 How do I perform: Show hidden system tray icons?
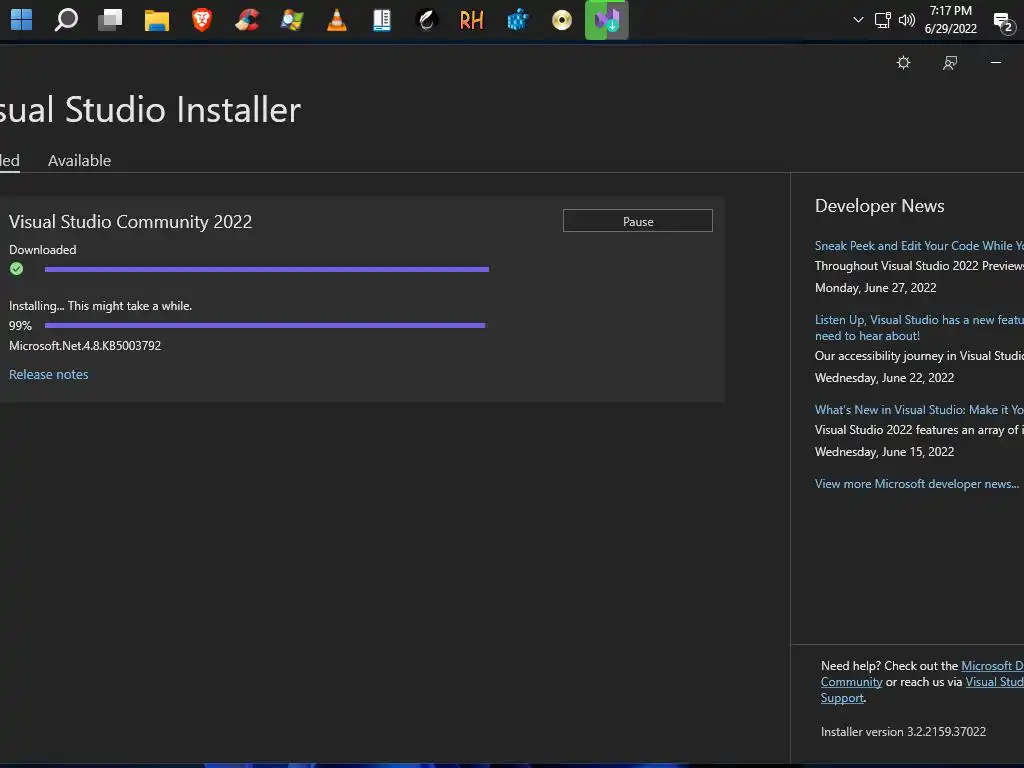click(858, 20)
